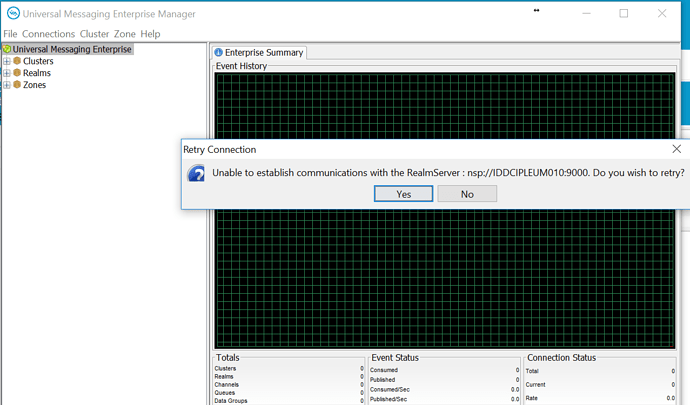The width and height of the screenshot is (690, 405).
Task: Click the Enterprise Summary tab info icon
Action: pos(218,52)
